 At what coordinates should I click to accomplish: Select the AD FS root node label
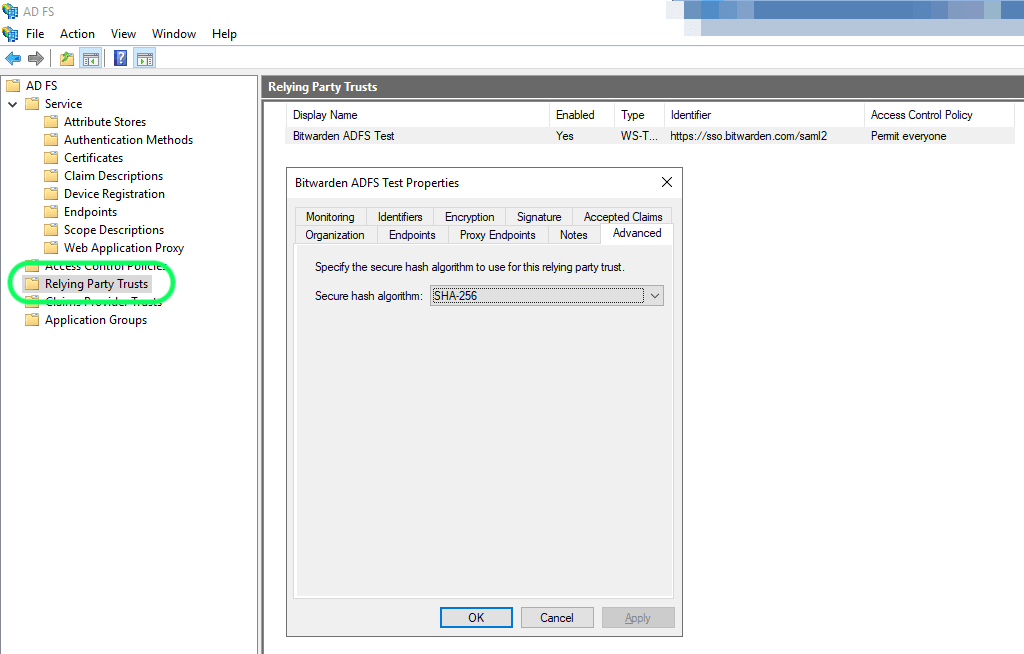(x=41, y=86)
